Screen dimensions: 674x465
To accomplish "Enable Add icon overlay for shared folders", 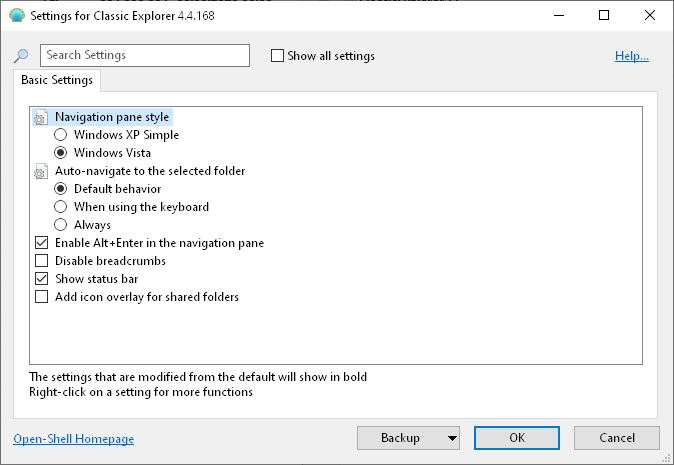I will pyautogui.click(x=42, y=297).
